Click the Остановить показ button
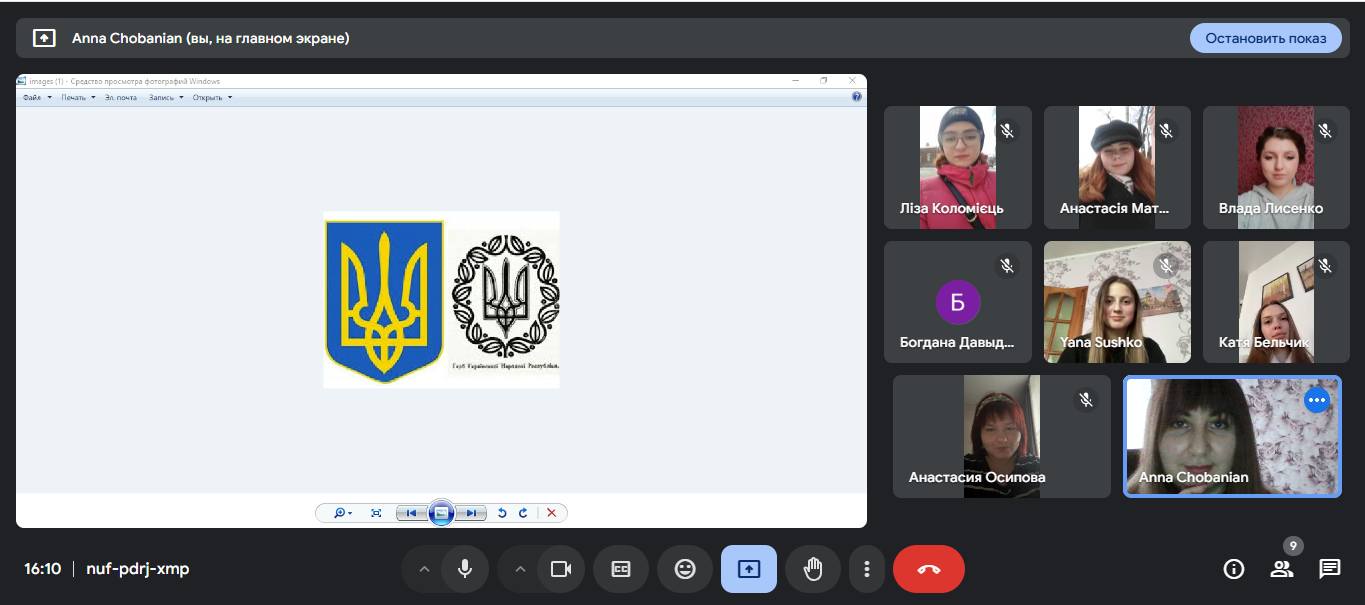This screenshot has height=605, width=1365. 1265,38
